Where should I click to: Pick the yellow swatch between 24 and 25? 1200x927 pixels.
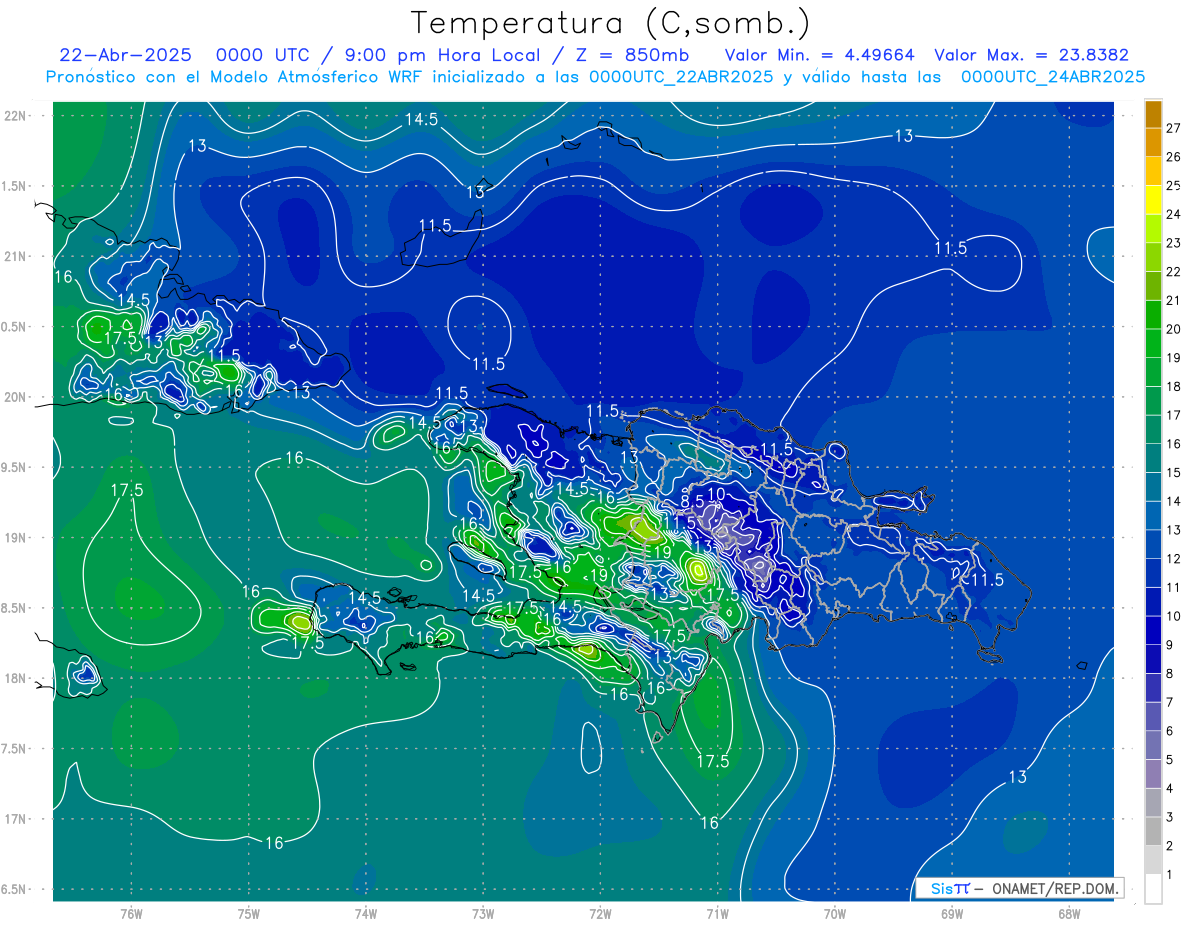[x=1153, y=200]
